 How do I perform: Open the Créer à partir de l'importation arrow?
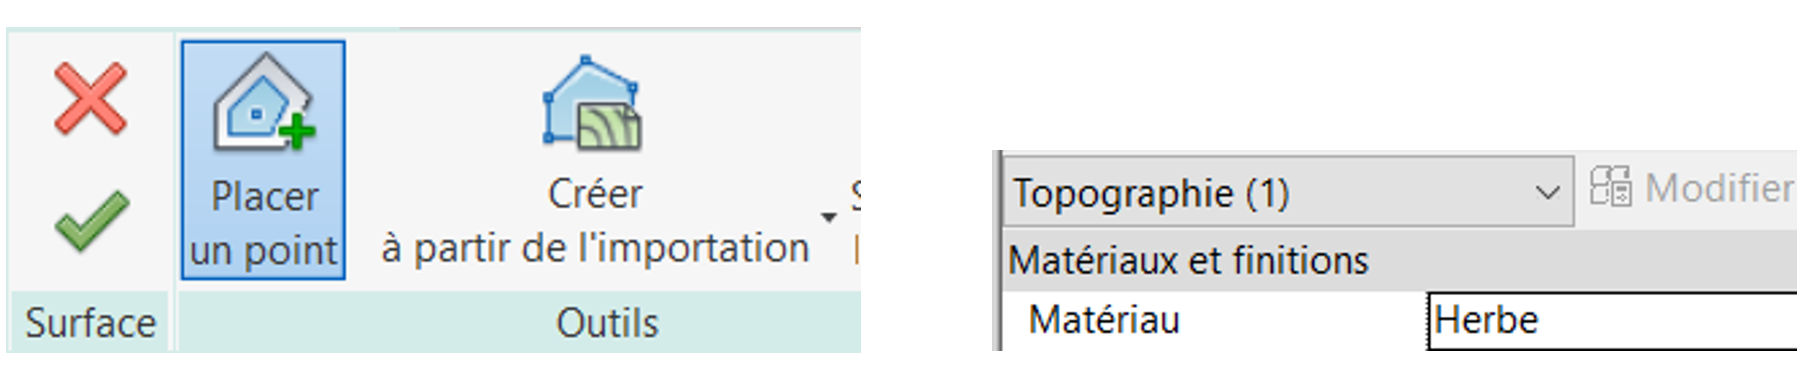pos(828,217)
